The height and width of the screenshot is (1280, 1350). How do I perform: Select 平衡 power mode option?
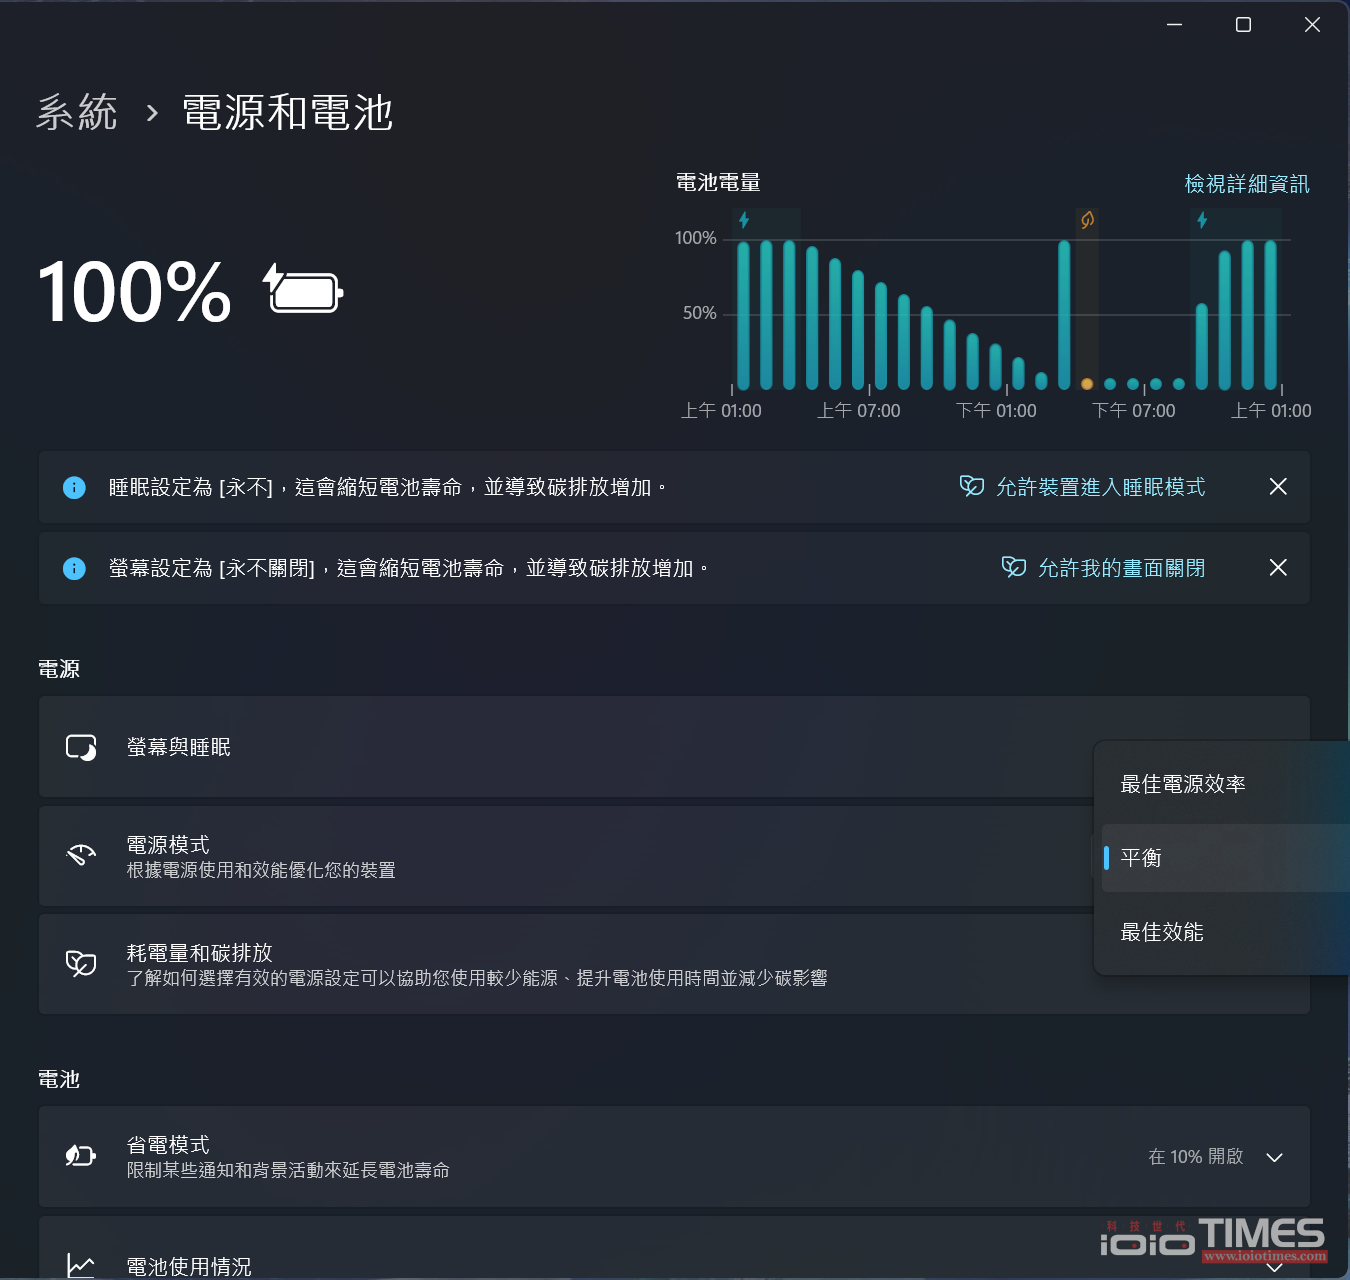tap(1224, 858)
